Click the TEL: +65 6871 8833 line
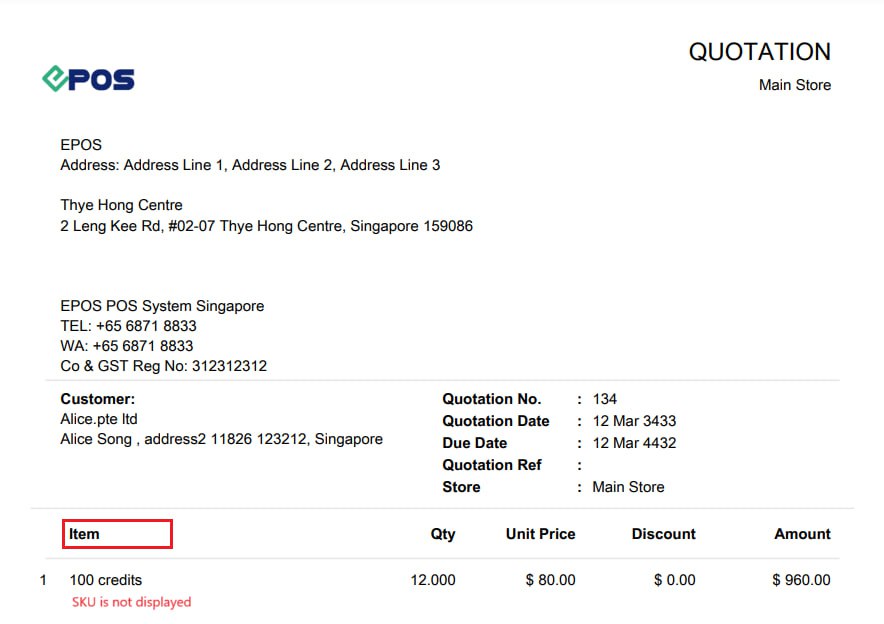Screen dimensions: 884x624 pyautogui.click(x=129, y=326)
